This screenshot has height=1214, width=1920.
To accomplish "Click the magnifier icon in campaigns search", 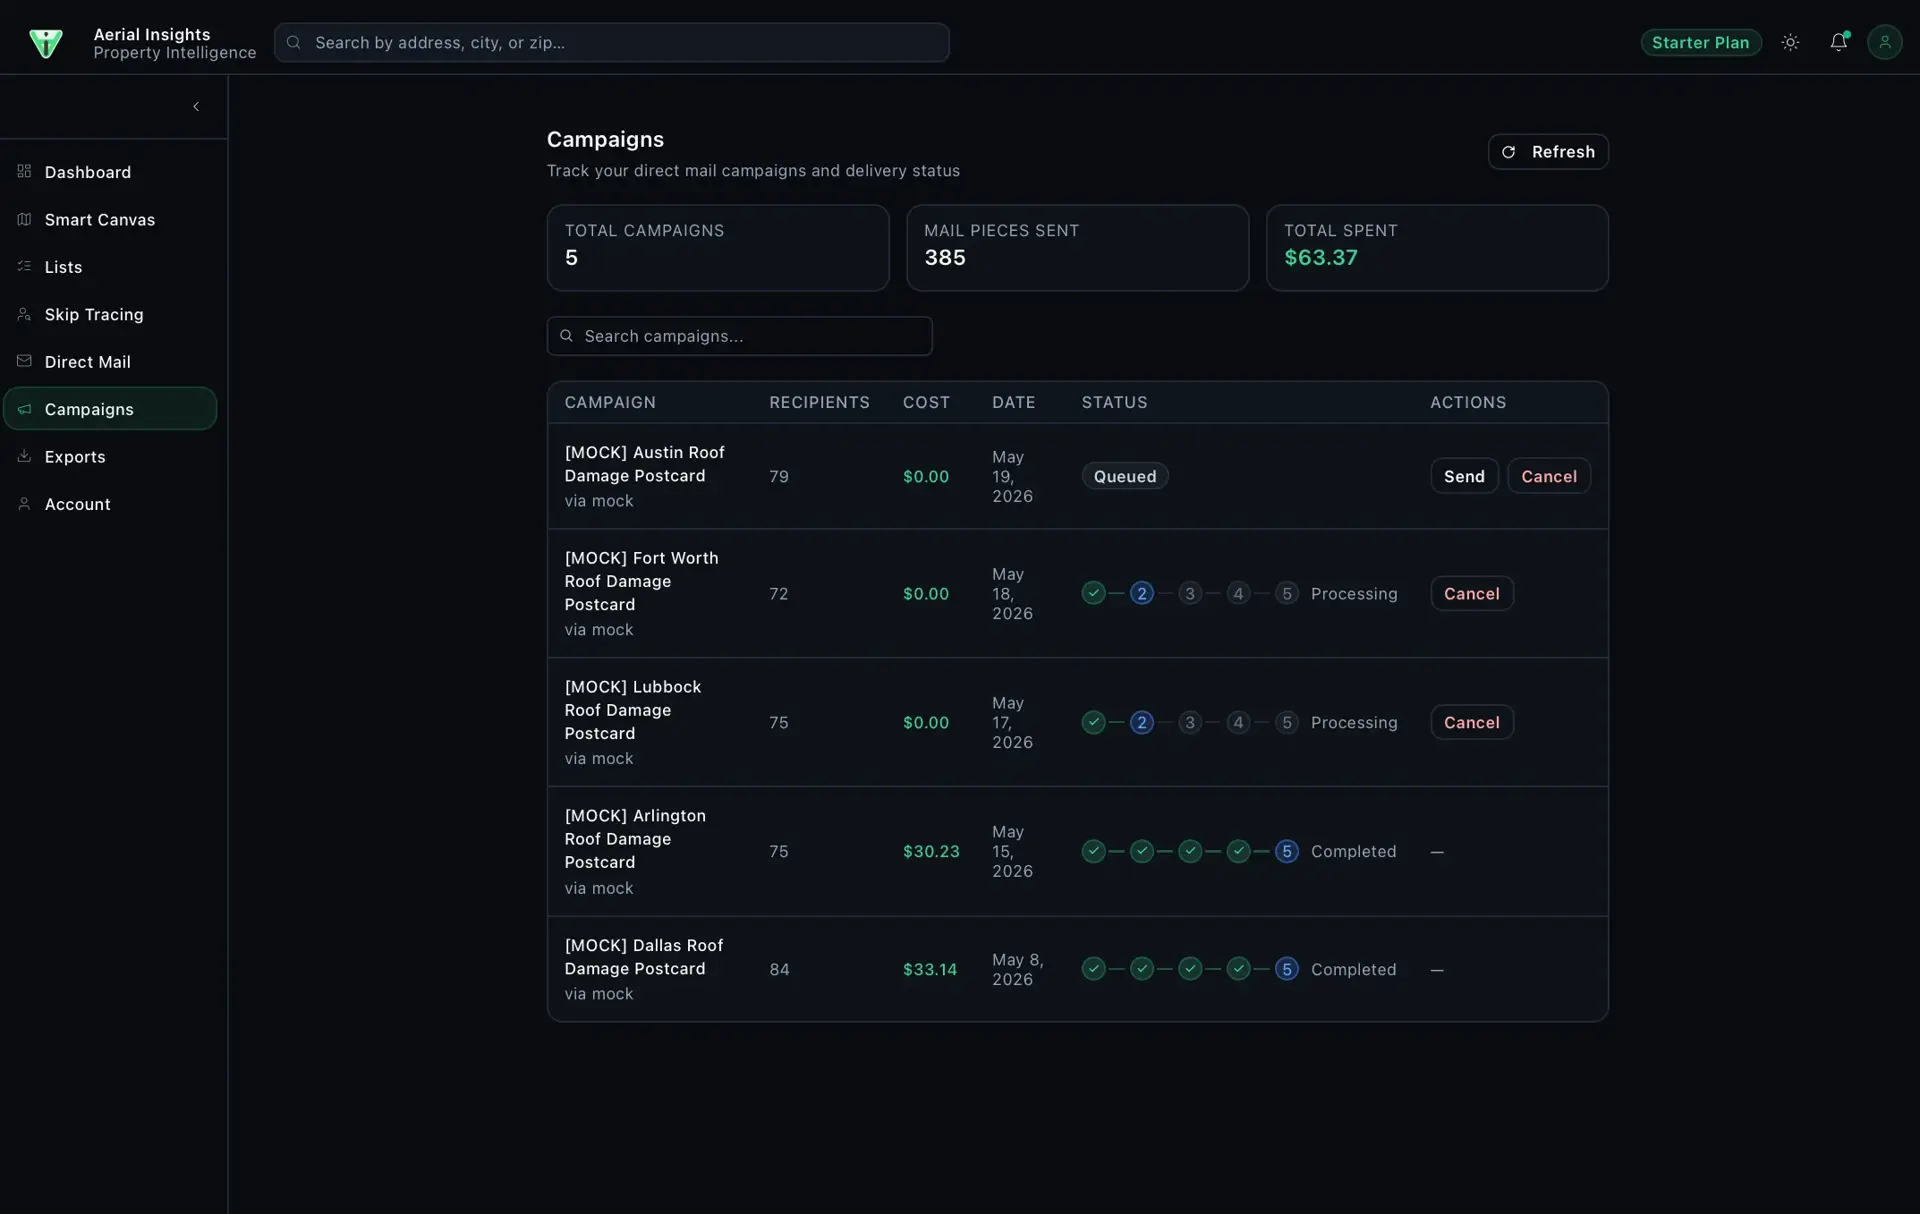I will tap(566, 336).
